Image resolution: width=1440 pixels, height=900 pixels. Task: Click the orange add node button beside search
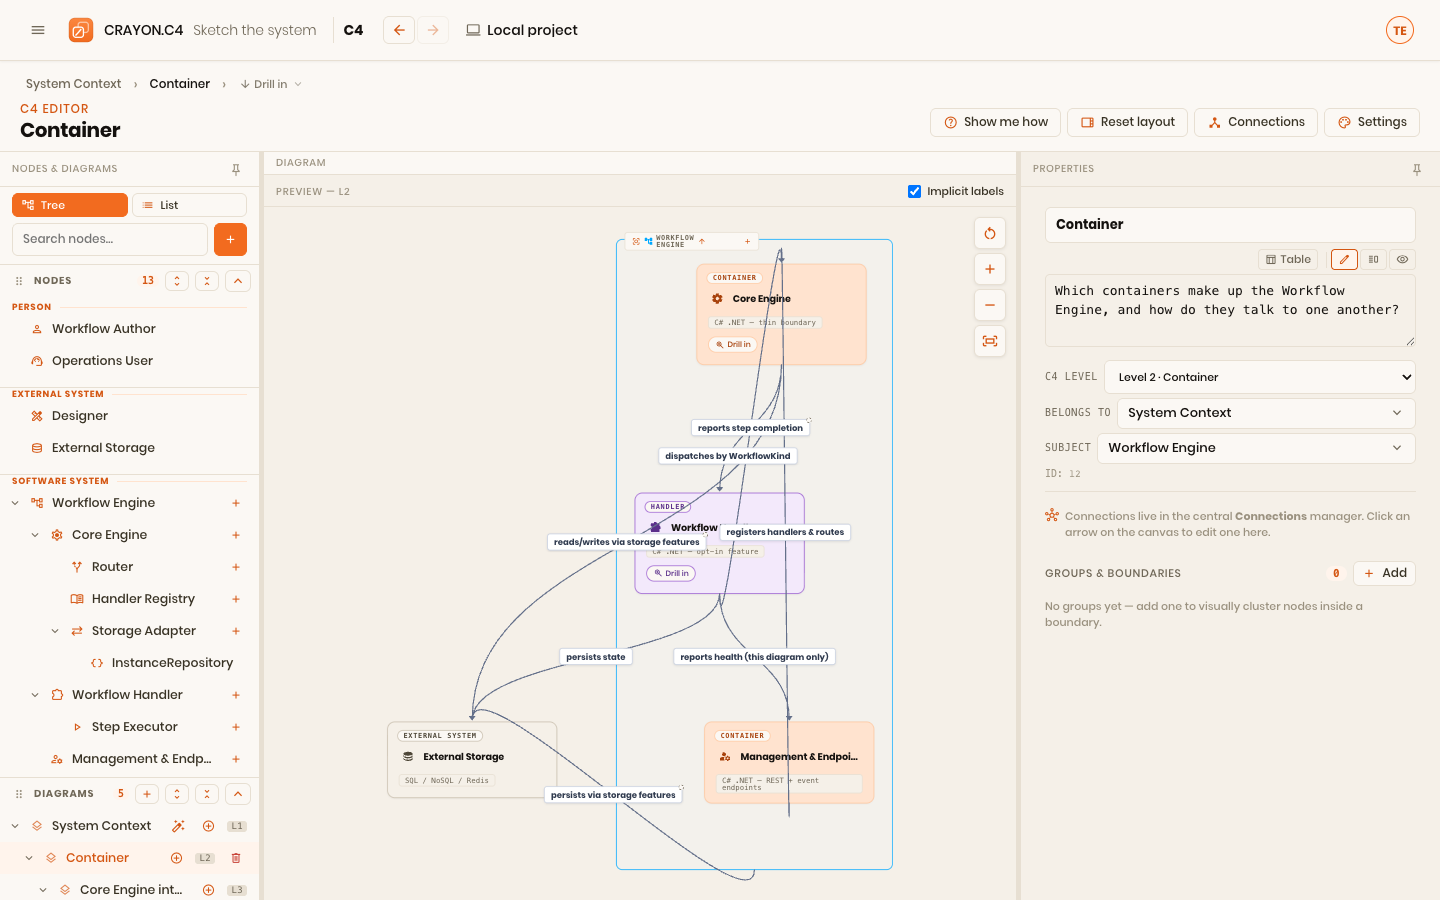click(230, 239)
